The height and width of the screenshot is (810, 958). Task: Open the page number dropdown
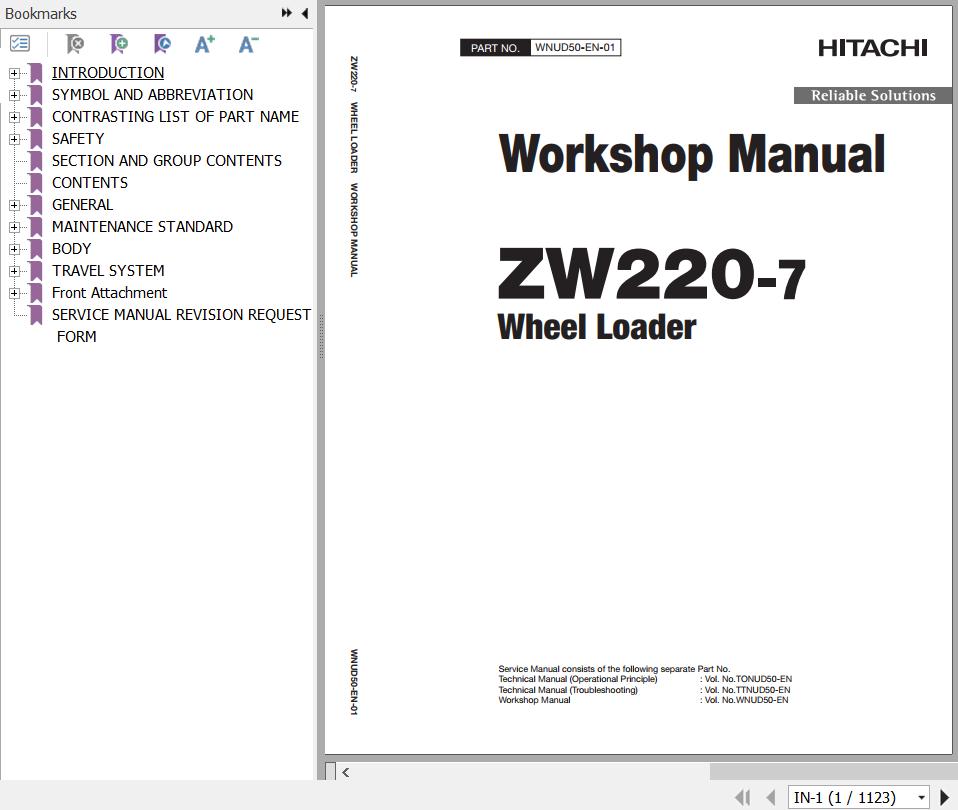pos(921,797)
